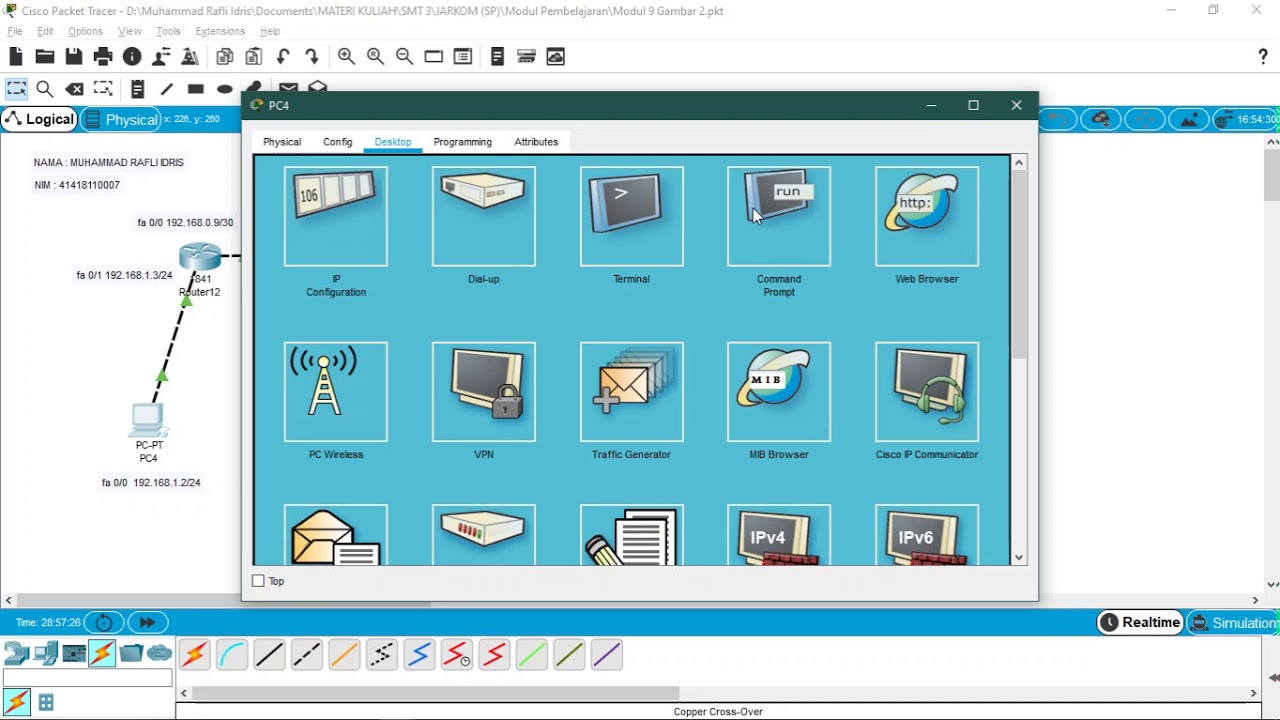Click the Desktop pane scroll-down arrow
The image size is (1280, 720).
point(1019,558)
